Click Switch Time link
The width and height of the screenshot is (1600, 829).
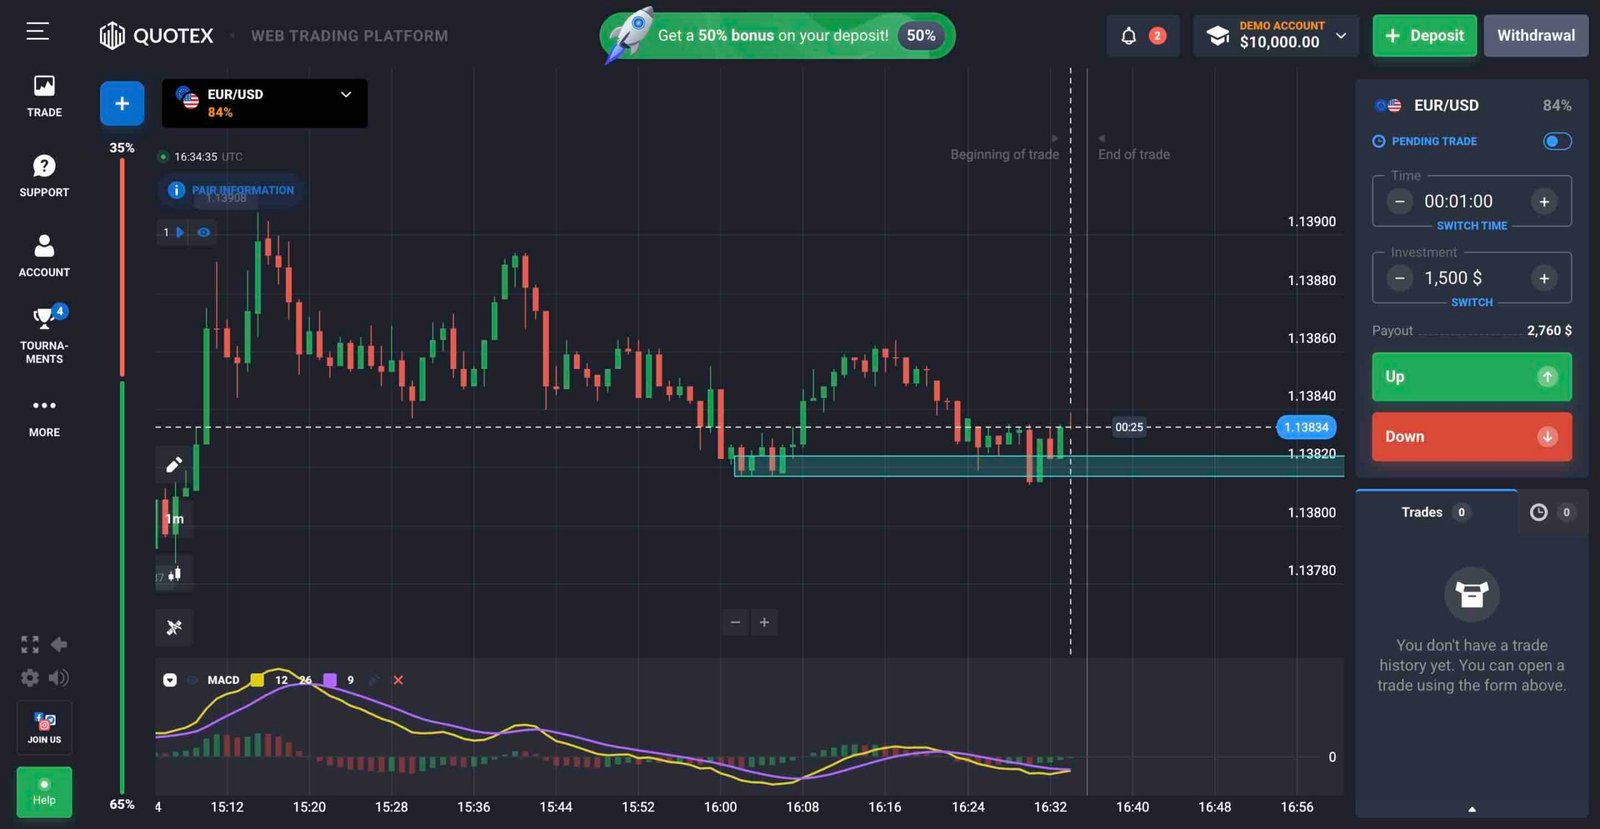tap(1471, 226)
